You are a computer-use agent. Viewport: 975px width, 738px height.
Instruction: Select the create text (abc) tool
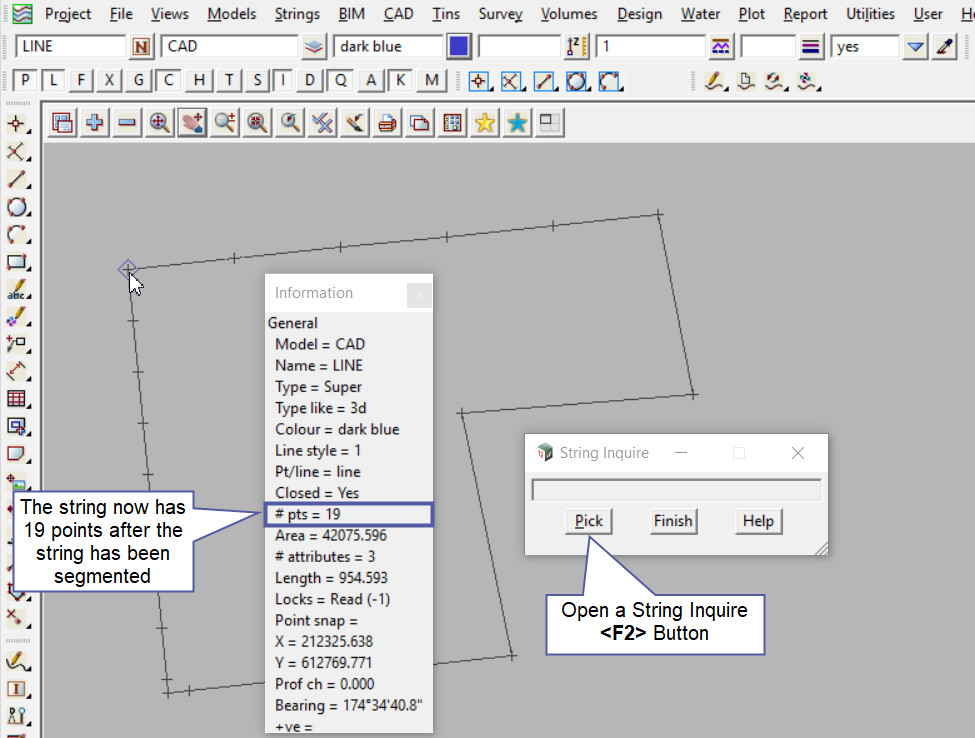(16, 291)
